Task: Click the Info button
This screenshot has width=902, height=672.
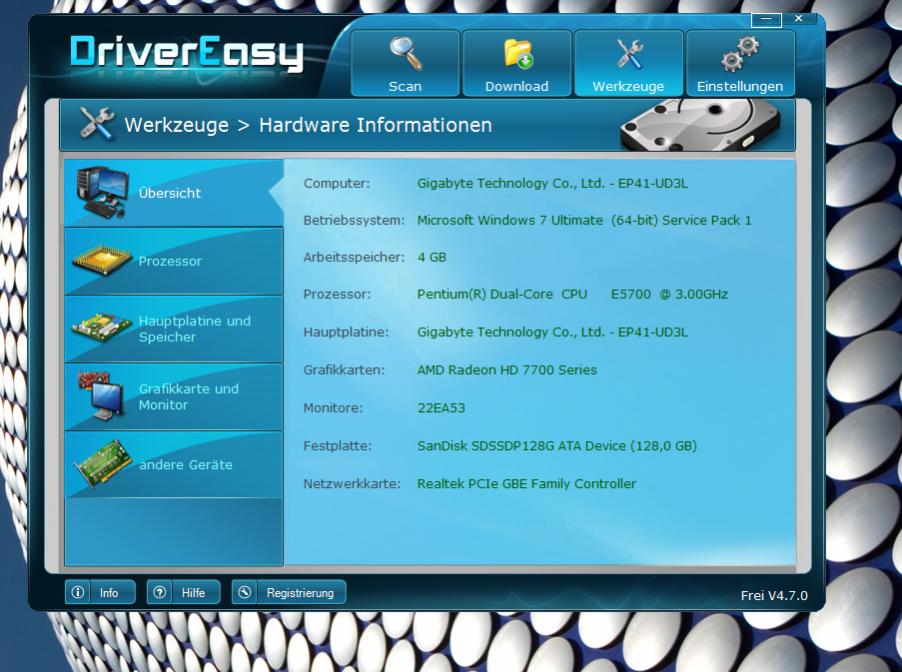Action: pos(100,592)
